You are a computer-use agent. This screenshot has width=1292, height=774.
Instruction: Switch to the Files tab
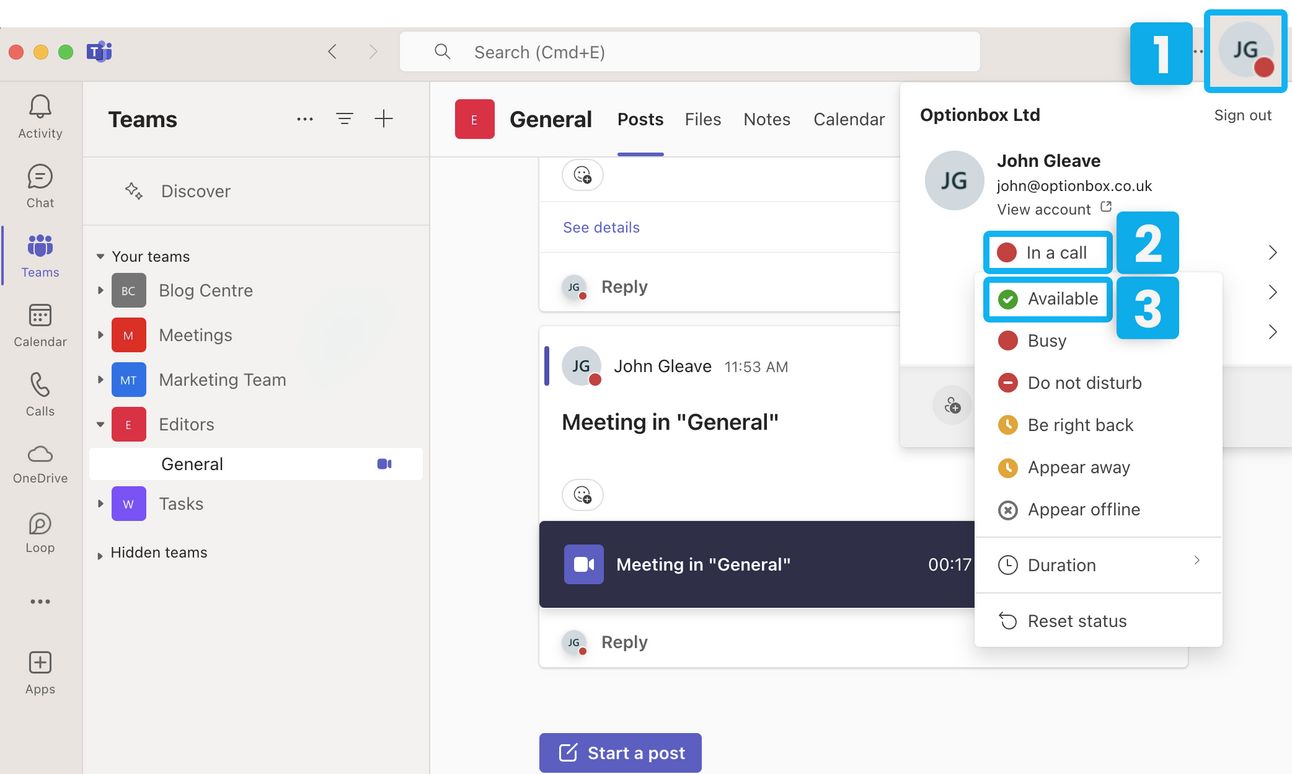tap(703, 119)
